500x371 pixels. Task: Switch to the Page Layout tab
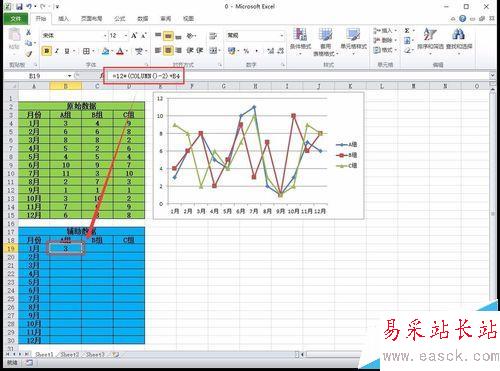tap(91, 19)
